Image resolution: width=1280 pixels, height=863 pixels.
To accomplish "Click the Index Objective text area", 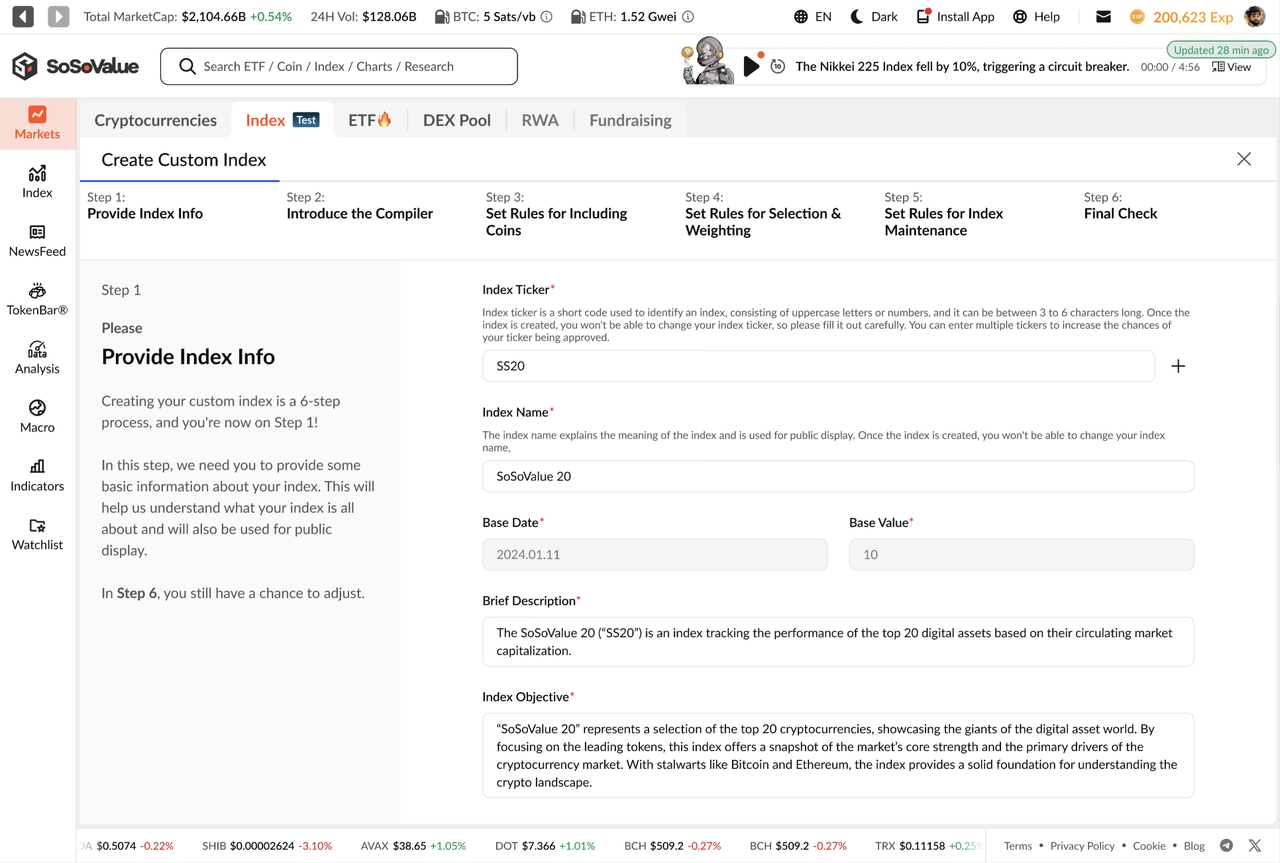I will (x=838, y=755).
